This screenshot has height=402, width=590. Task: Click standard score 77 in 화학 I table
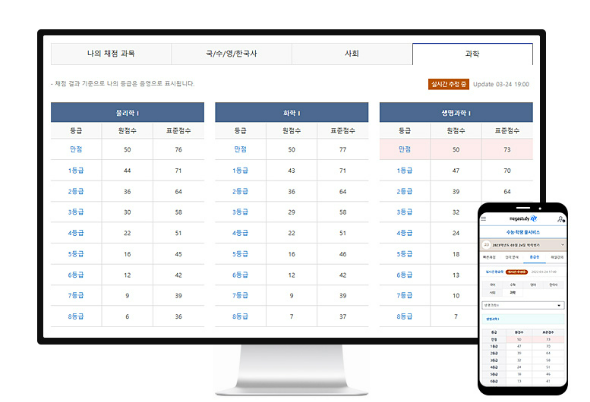point(343,149)
